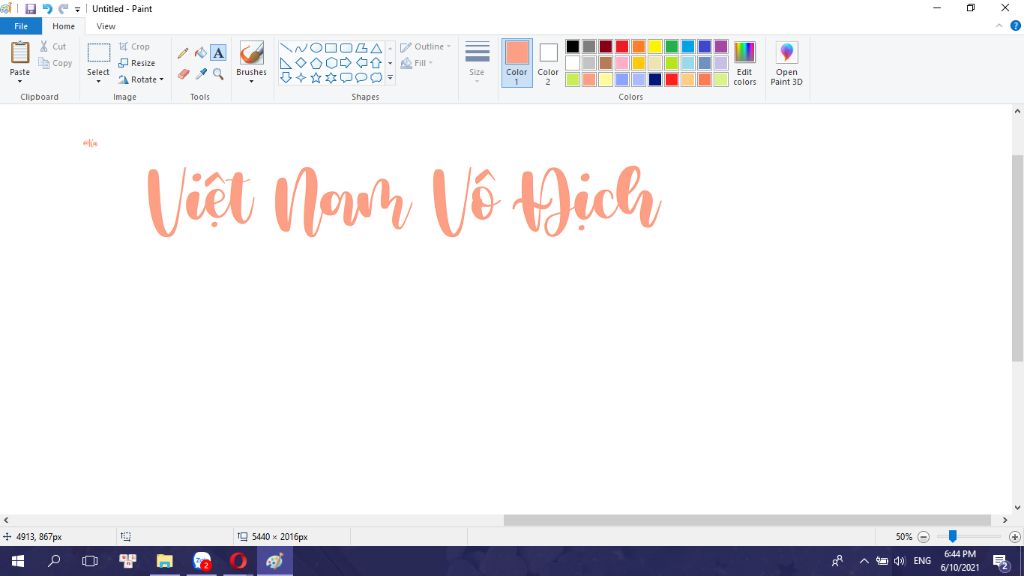This screenshot has width=1024, height=576.
Task: Choose the Curve shape
Action: (x=301, y=48)
